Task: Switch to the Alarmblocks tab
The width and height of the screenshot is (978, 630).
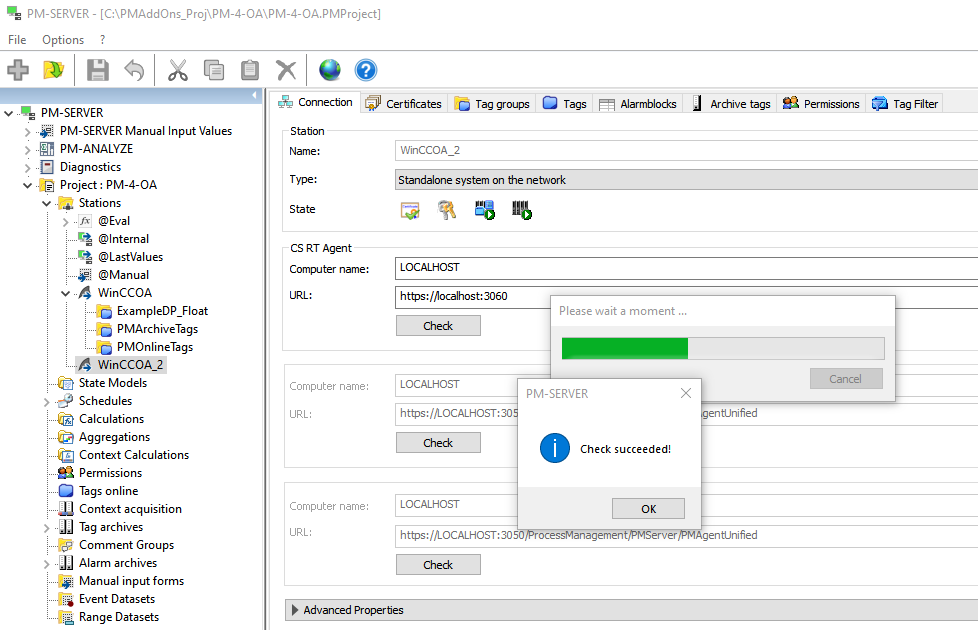Action: coord(638,104)
